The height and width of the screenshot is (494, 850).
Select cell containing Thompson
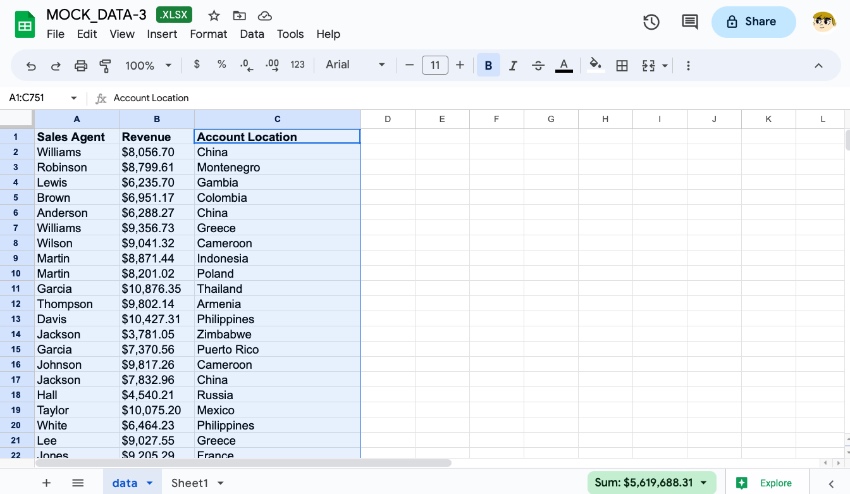76,304
